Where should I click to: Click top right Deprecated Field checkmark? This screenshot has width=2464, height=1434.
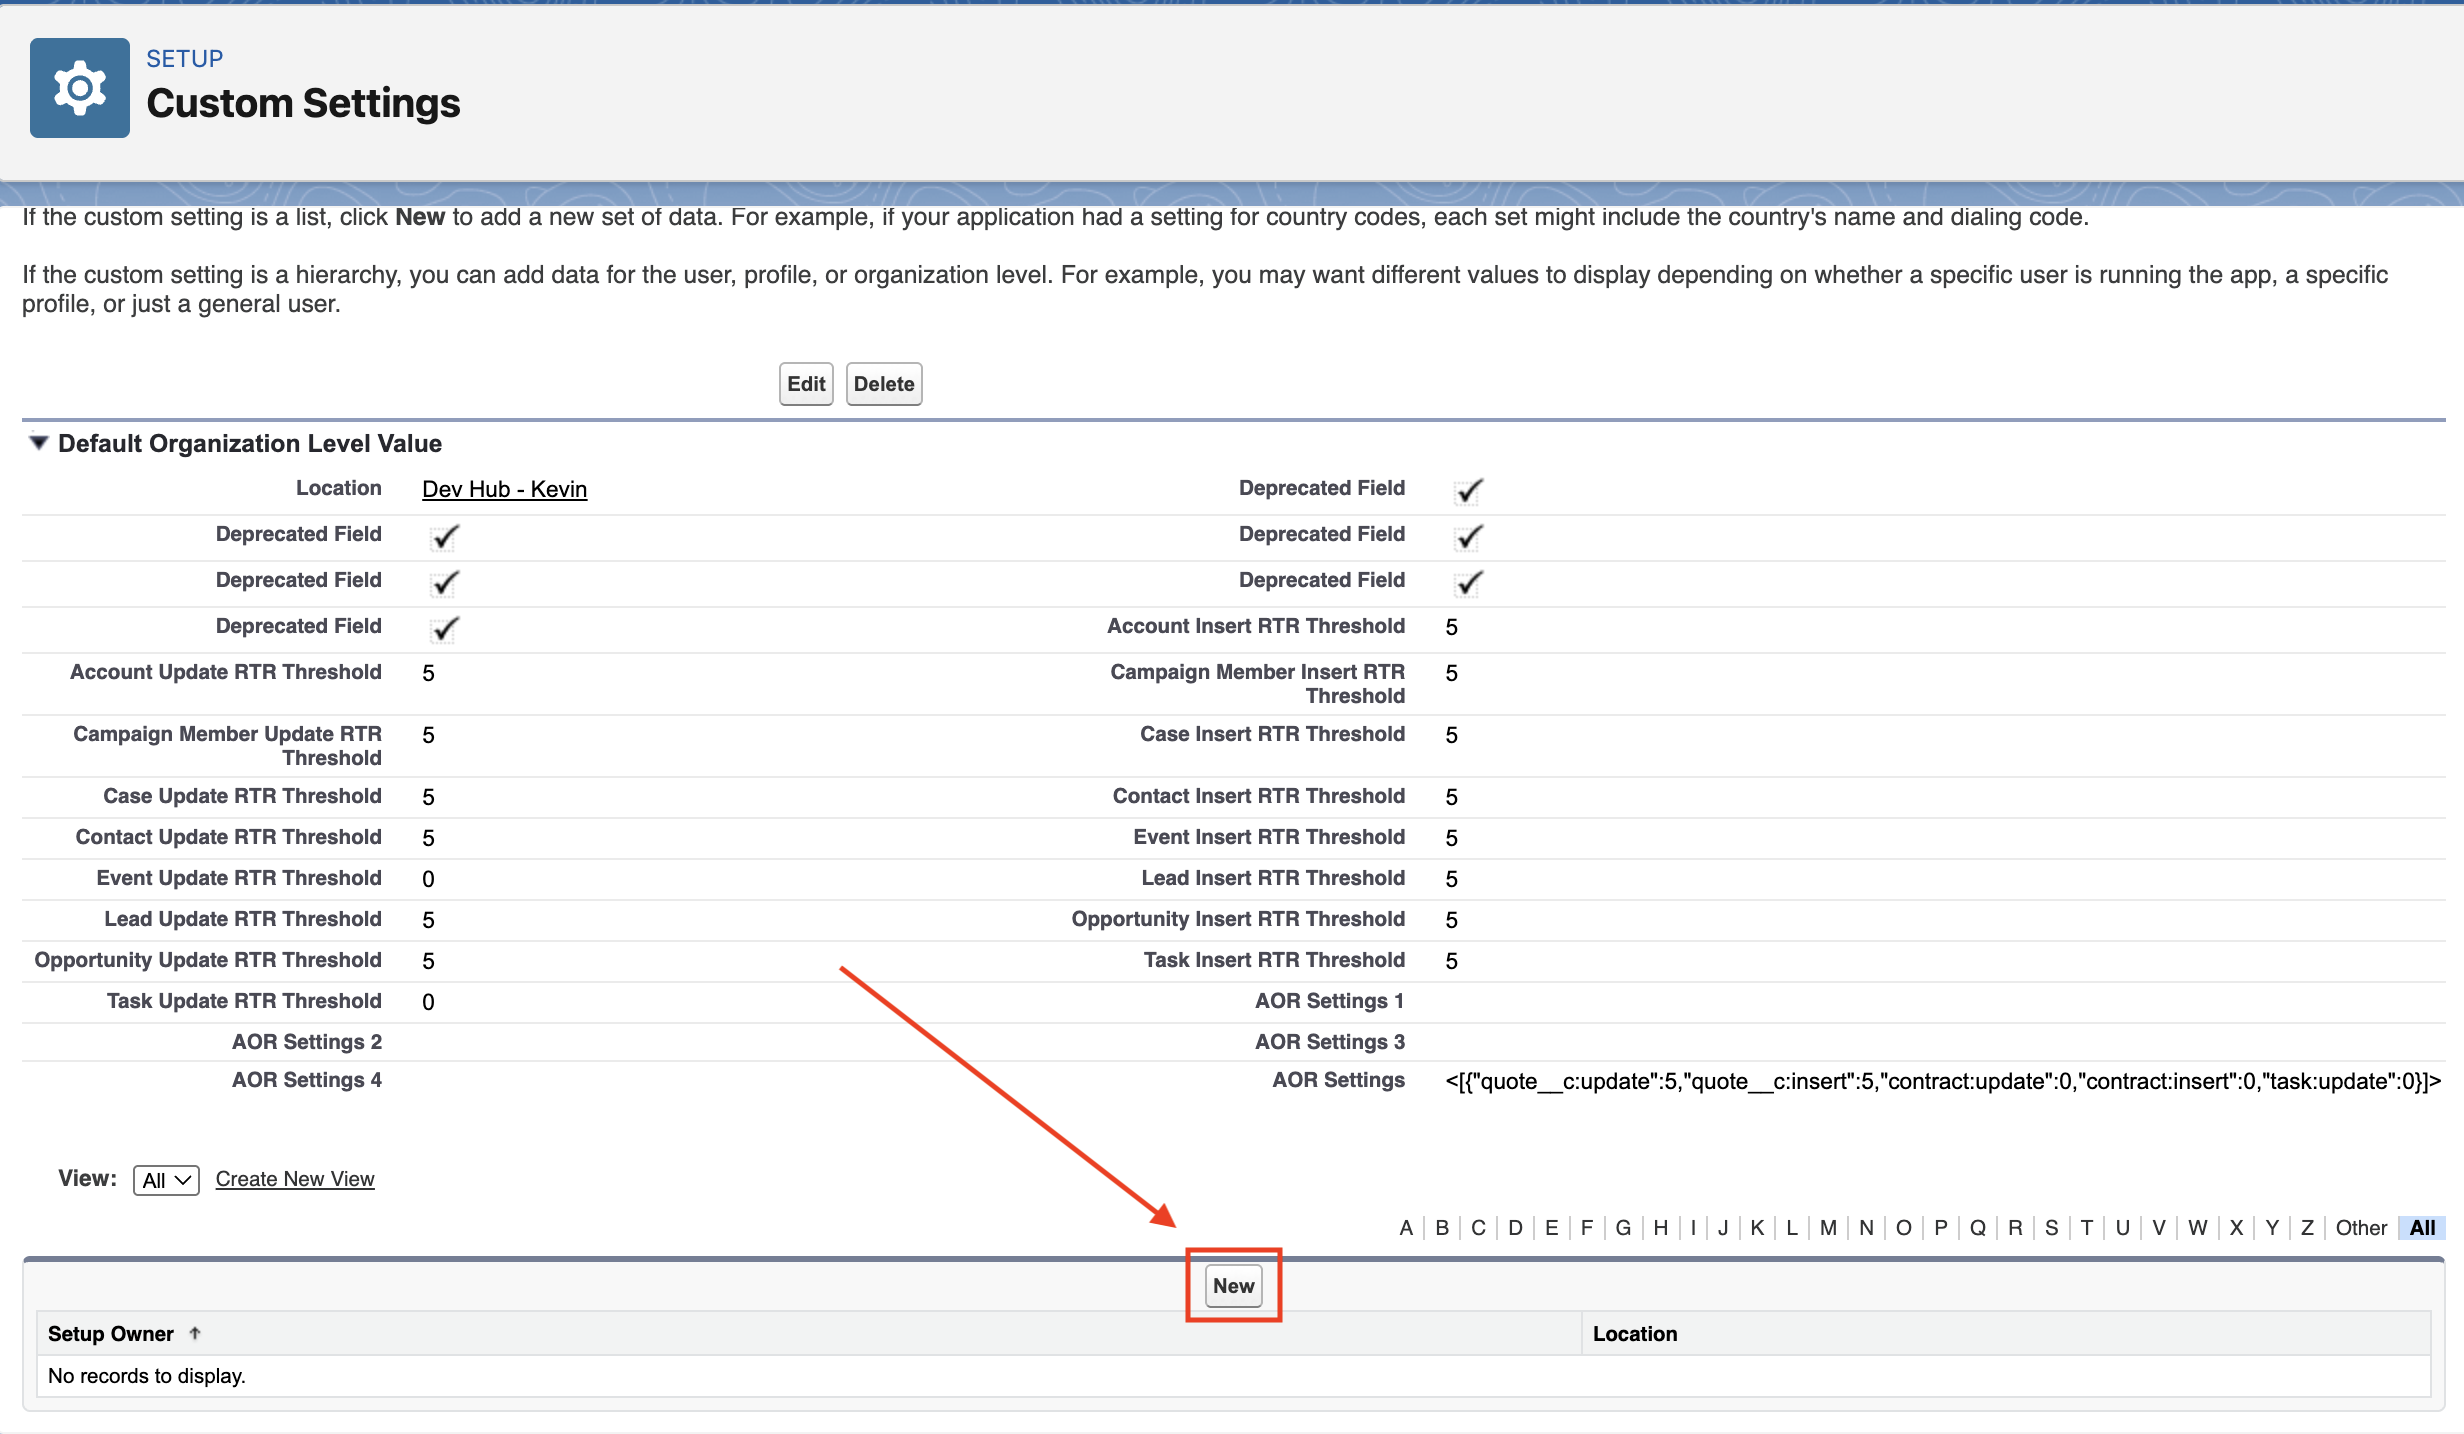click(x=1468, y=490)
